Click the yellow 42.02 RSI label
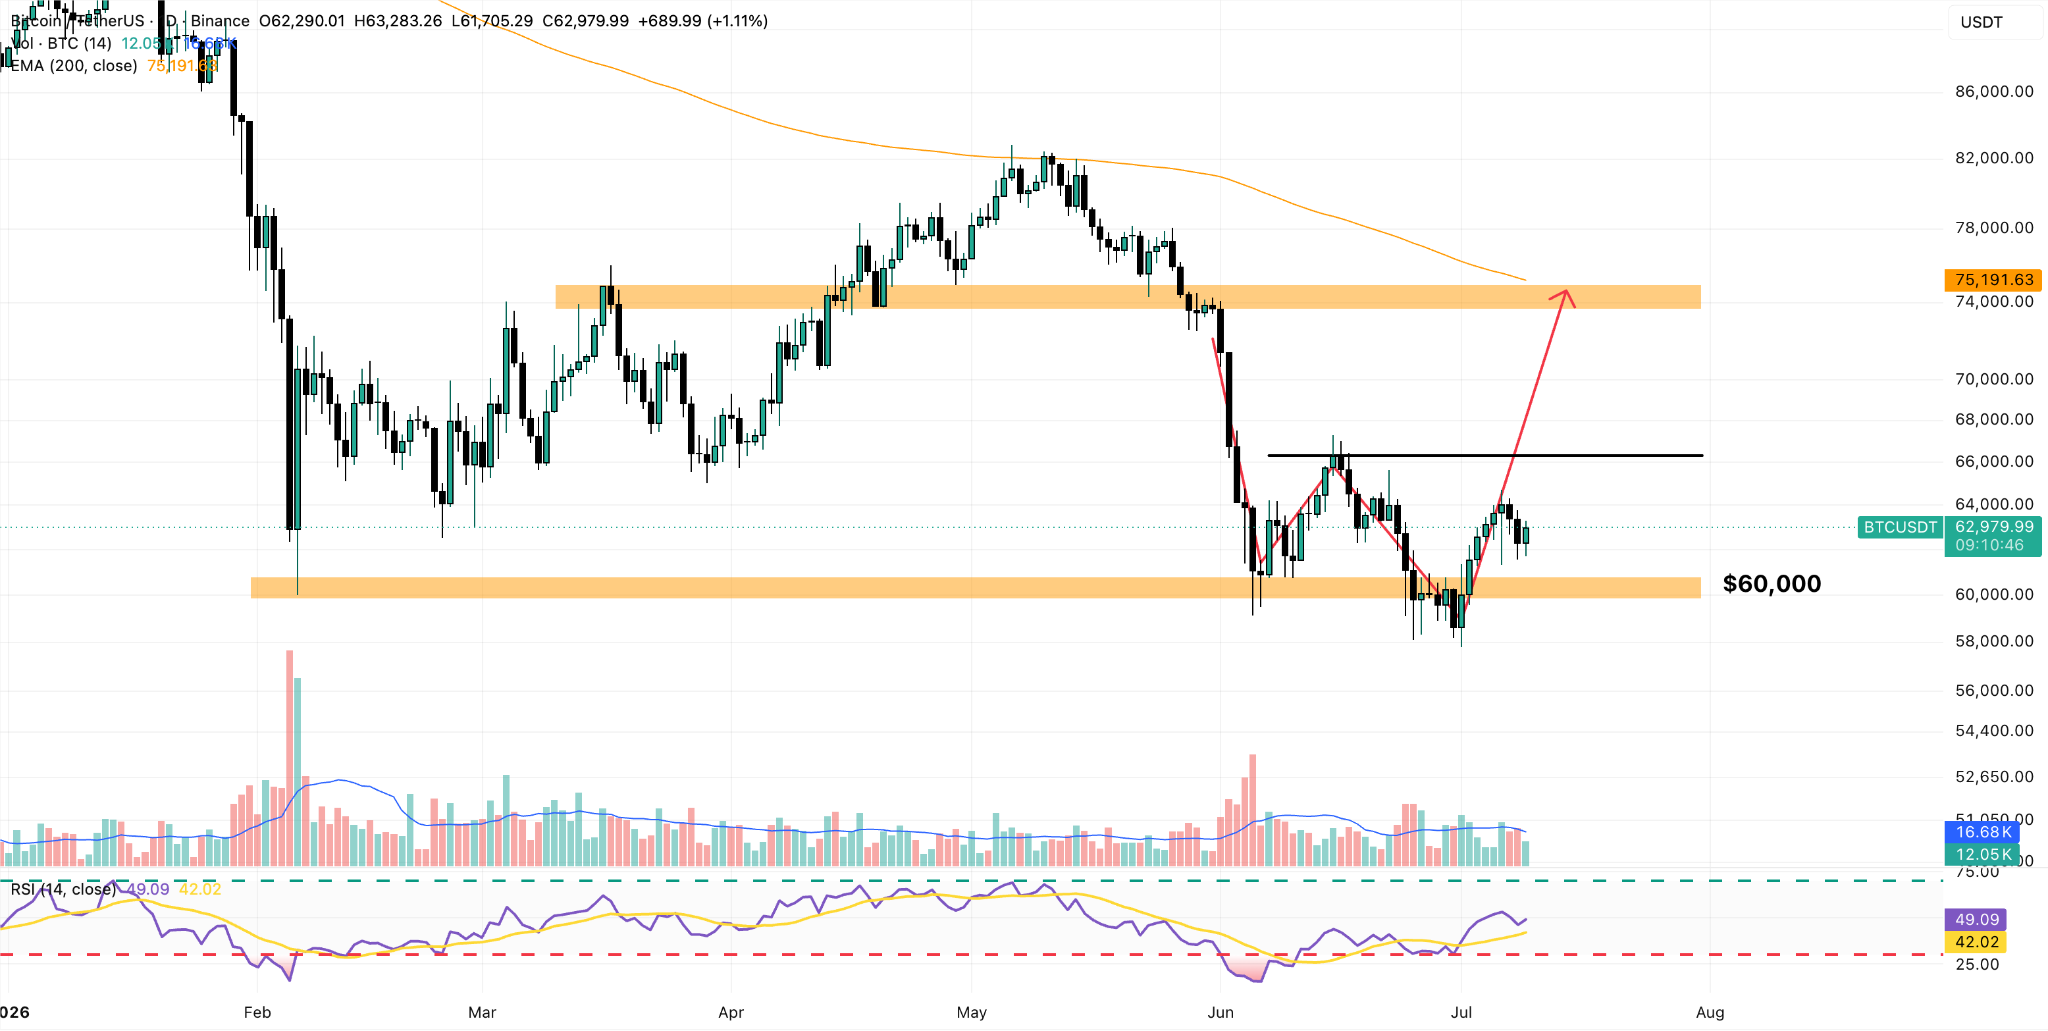 (x=1977, y=942)
